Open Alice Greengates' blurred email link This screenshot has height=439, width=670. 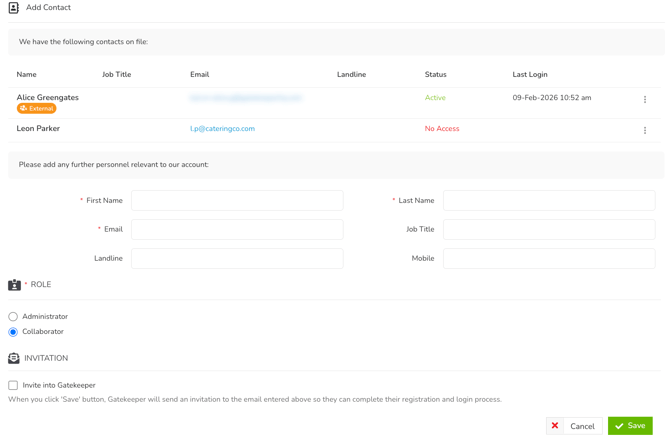tap(246, 98)
